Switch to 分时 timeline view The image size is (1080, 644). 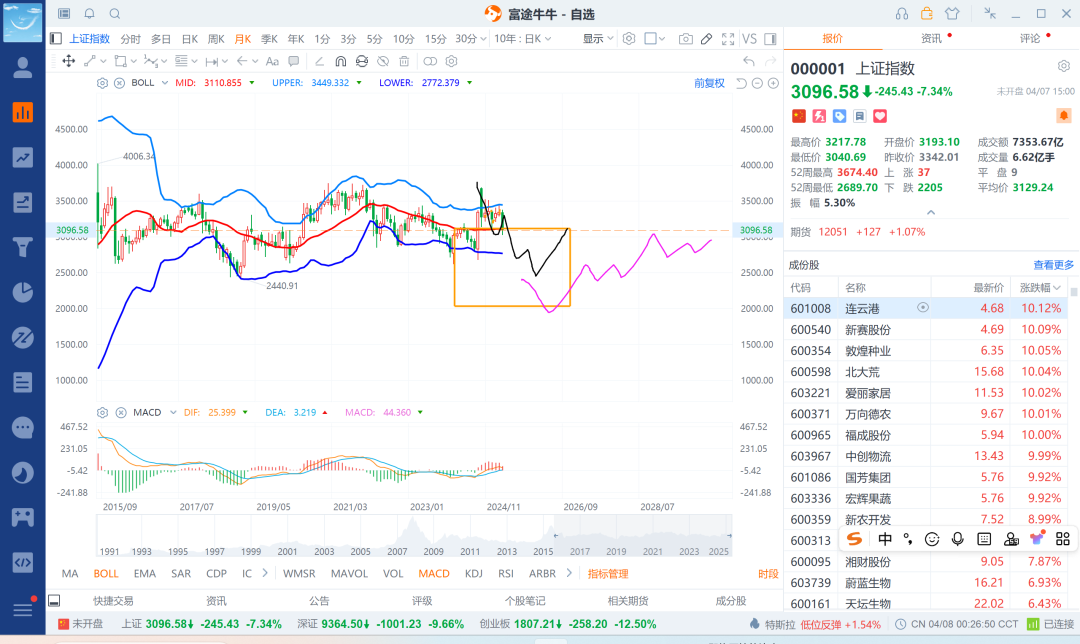pyautogui.click(x=130, y=39)
